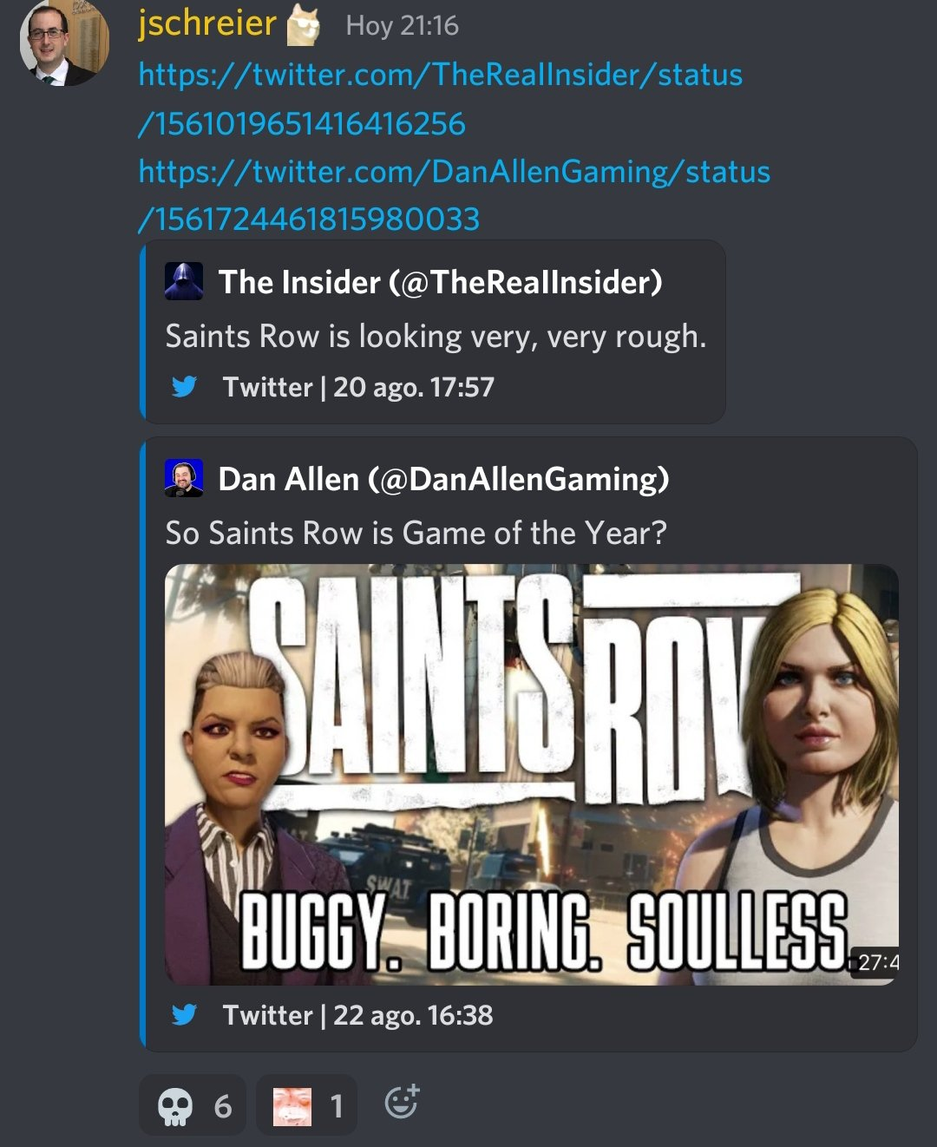Open the TheRealInsider twitter link
This screenshot has width=937, height=1147.
440,99
